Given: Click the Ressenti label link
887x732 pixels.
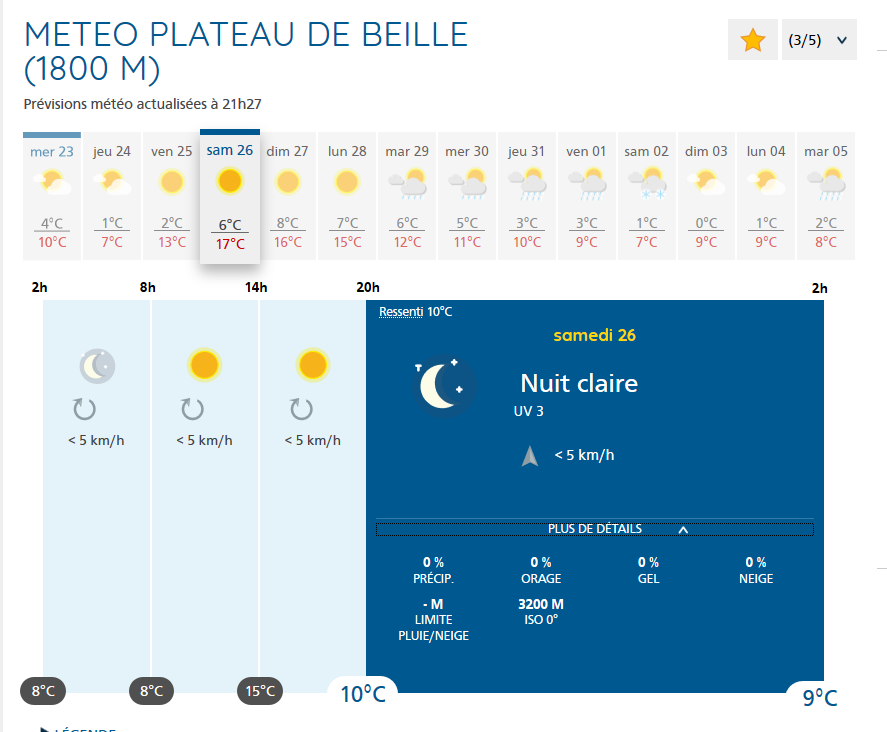Looking at the screenshot, I should point(401,312).
